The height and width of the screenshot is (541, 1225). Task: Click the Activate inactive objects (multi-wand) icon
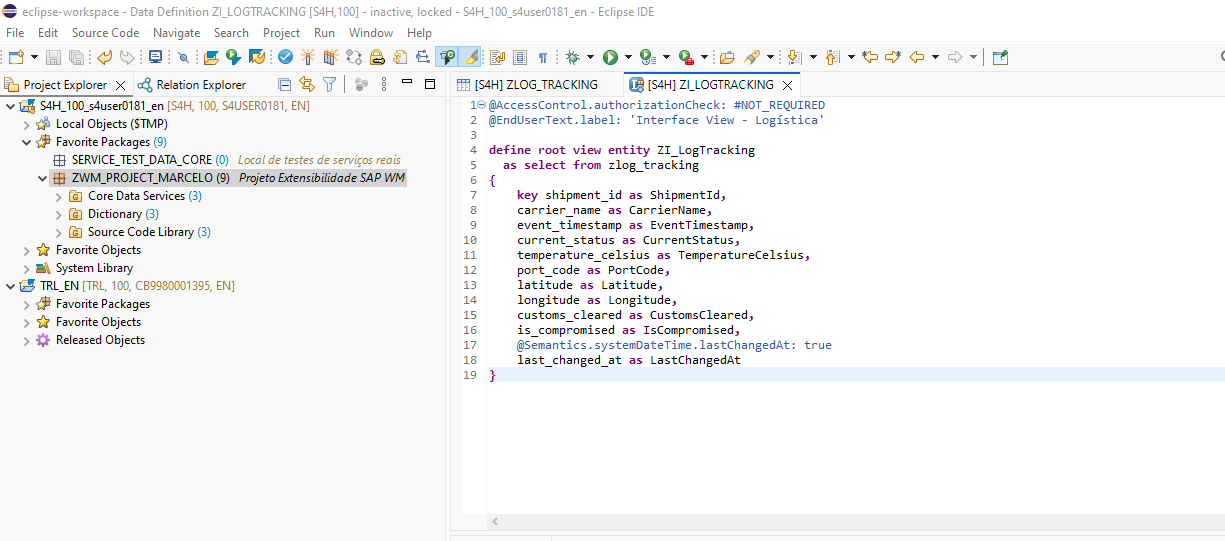[329, 57]
